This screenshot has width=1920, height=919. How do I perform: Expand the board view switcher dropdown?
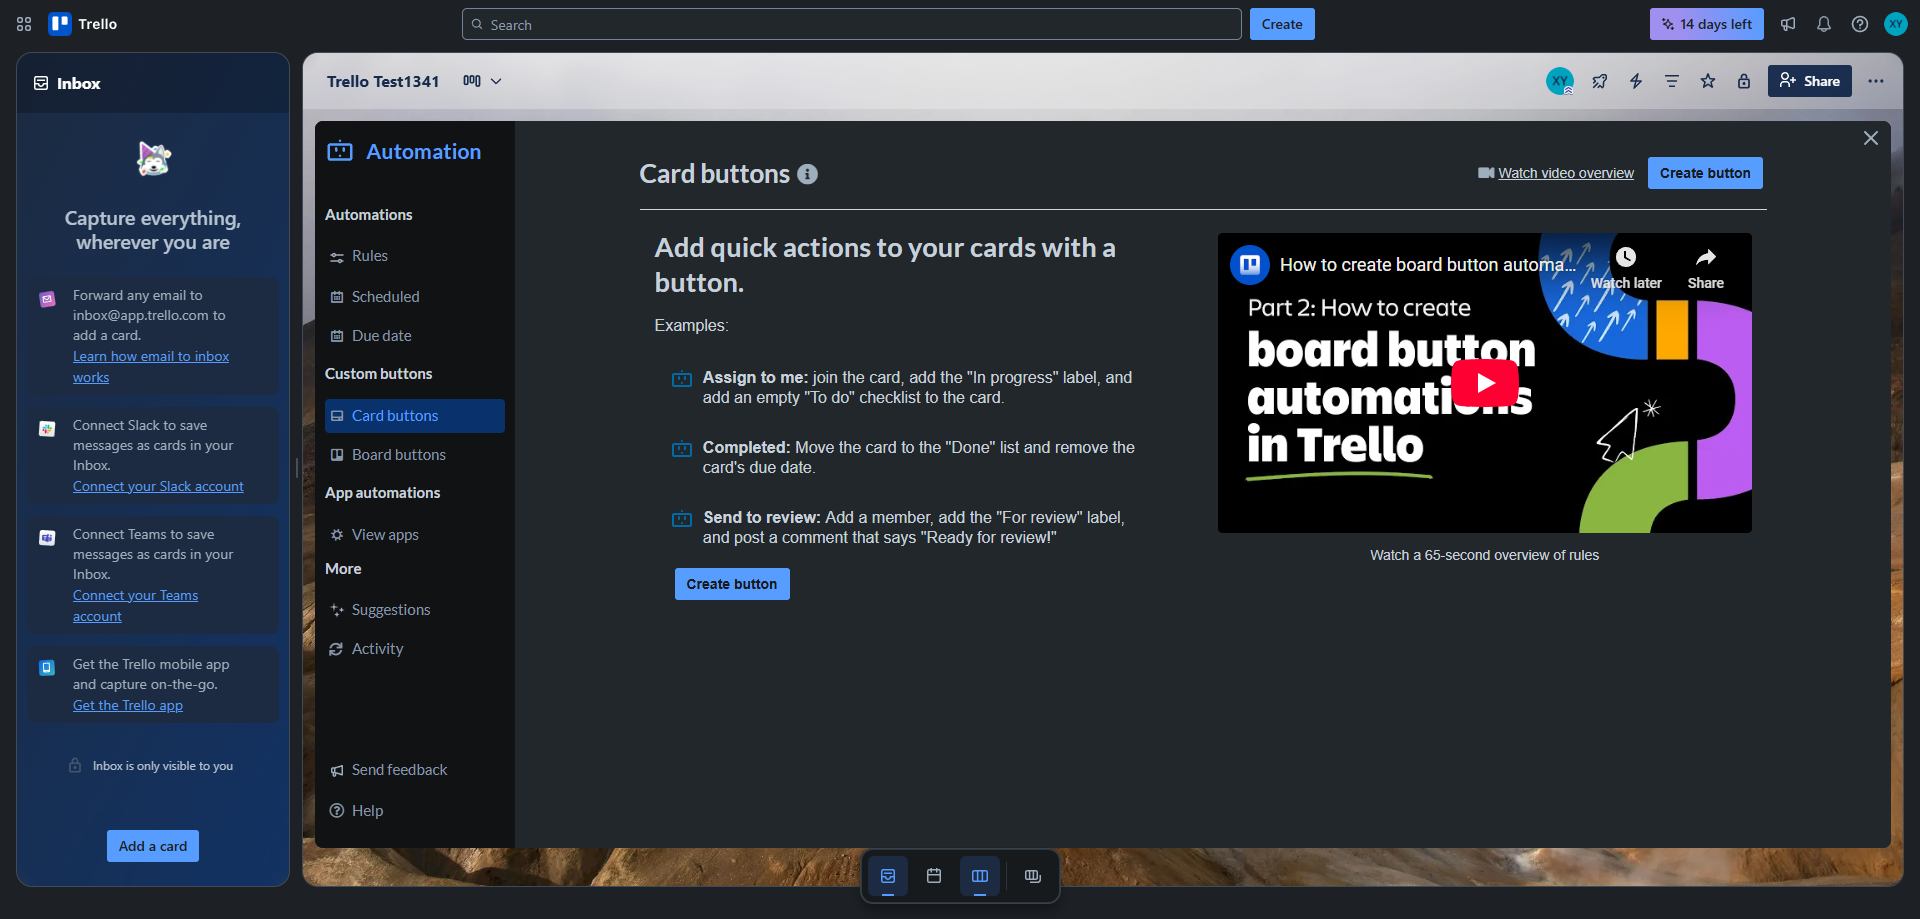coord(482,81)
